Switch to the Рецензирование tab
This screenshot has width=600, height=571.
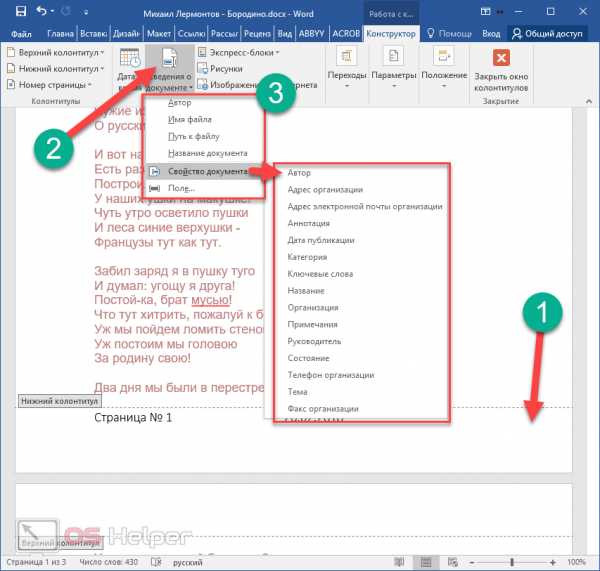[x=257, y=34]
